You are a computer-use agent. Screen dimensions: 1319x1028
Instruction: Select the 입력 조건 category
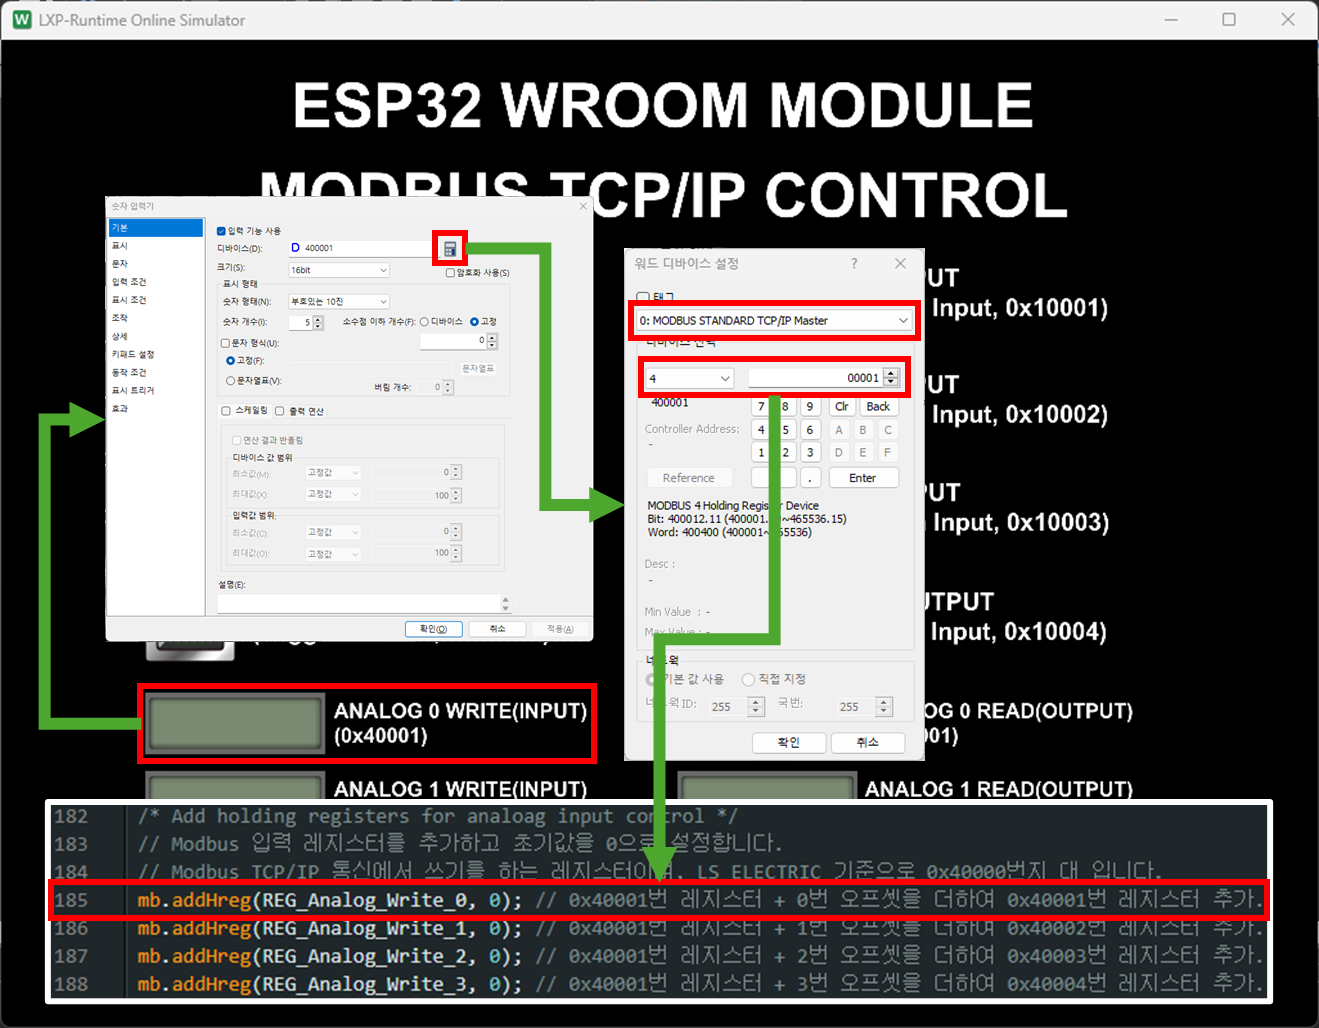(x=129, y=282)
